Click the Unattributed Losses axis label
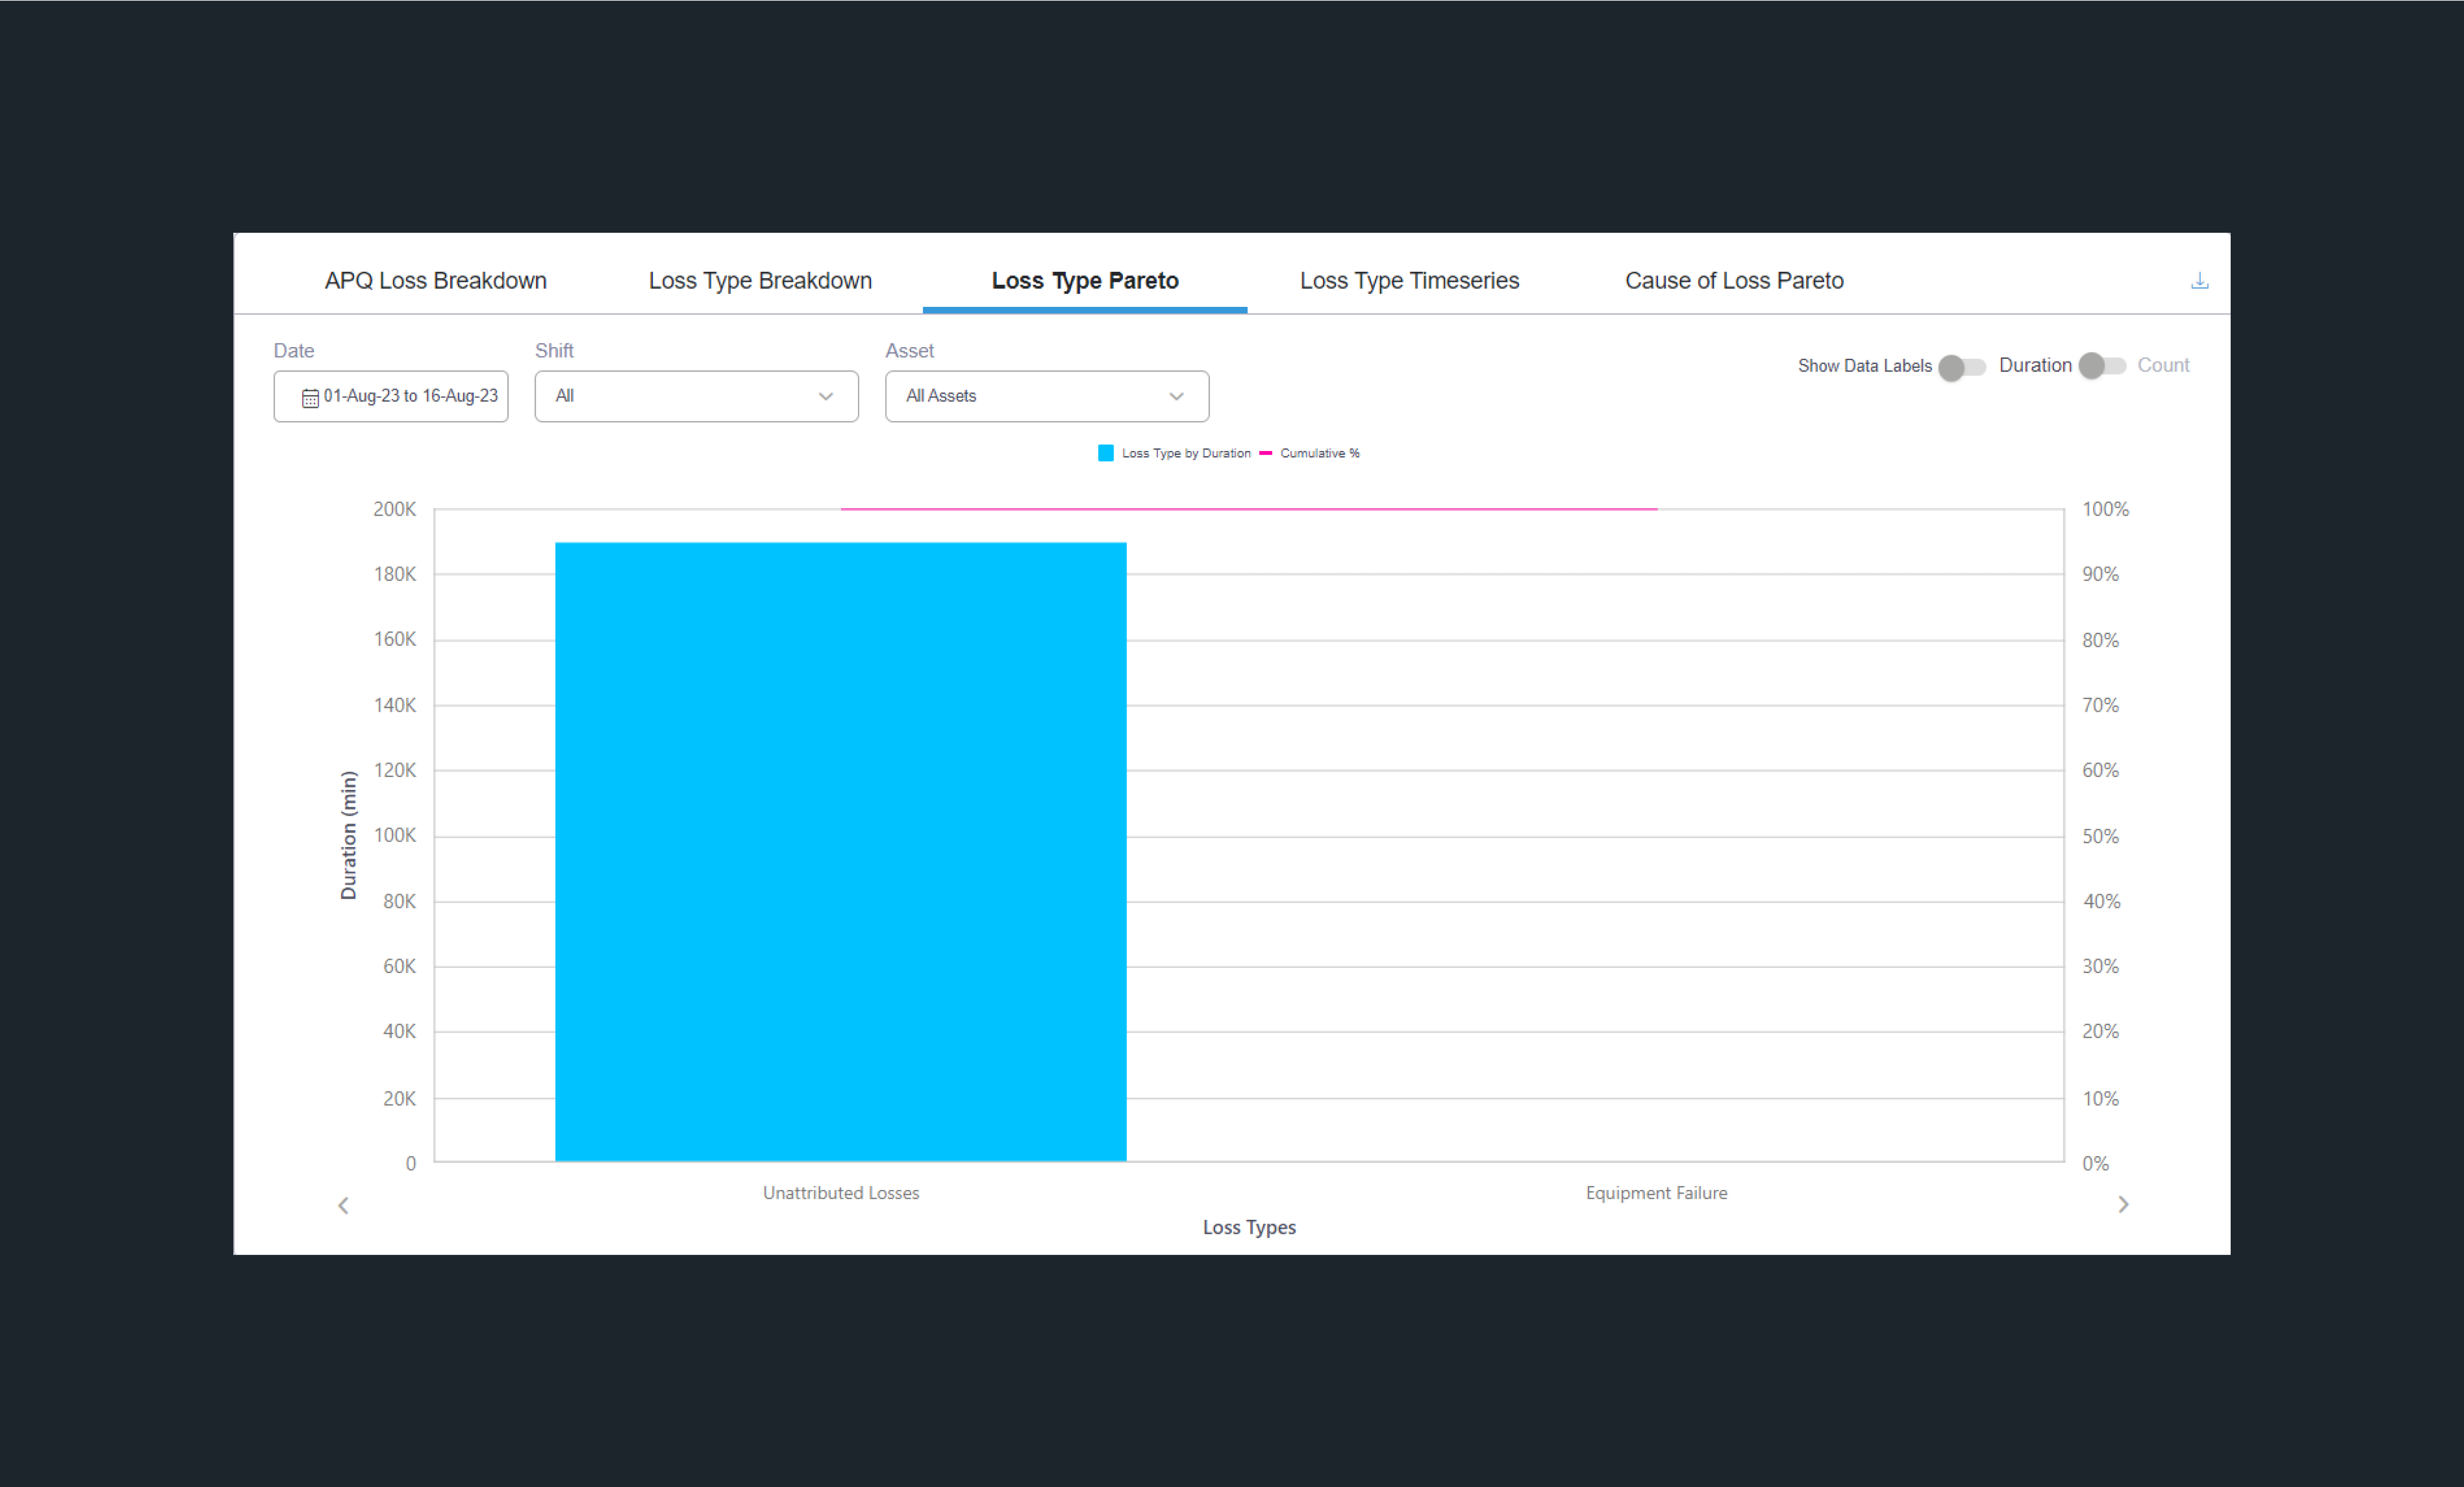 [841, 1193]
